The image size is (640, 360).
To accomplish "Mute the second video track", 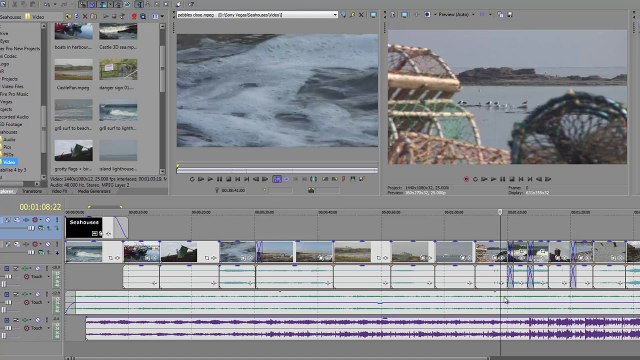I will (48, 244).
